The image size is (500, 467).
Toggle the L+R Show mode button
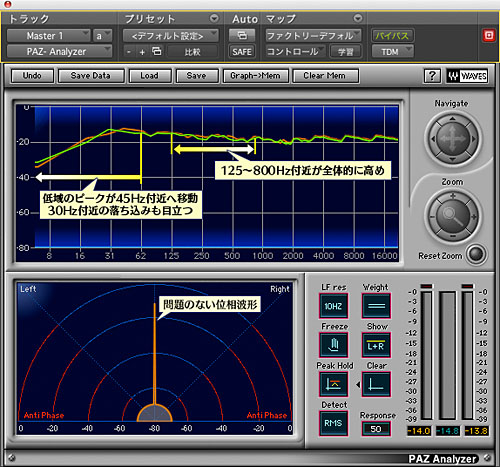376,345
